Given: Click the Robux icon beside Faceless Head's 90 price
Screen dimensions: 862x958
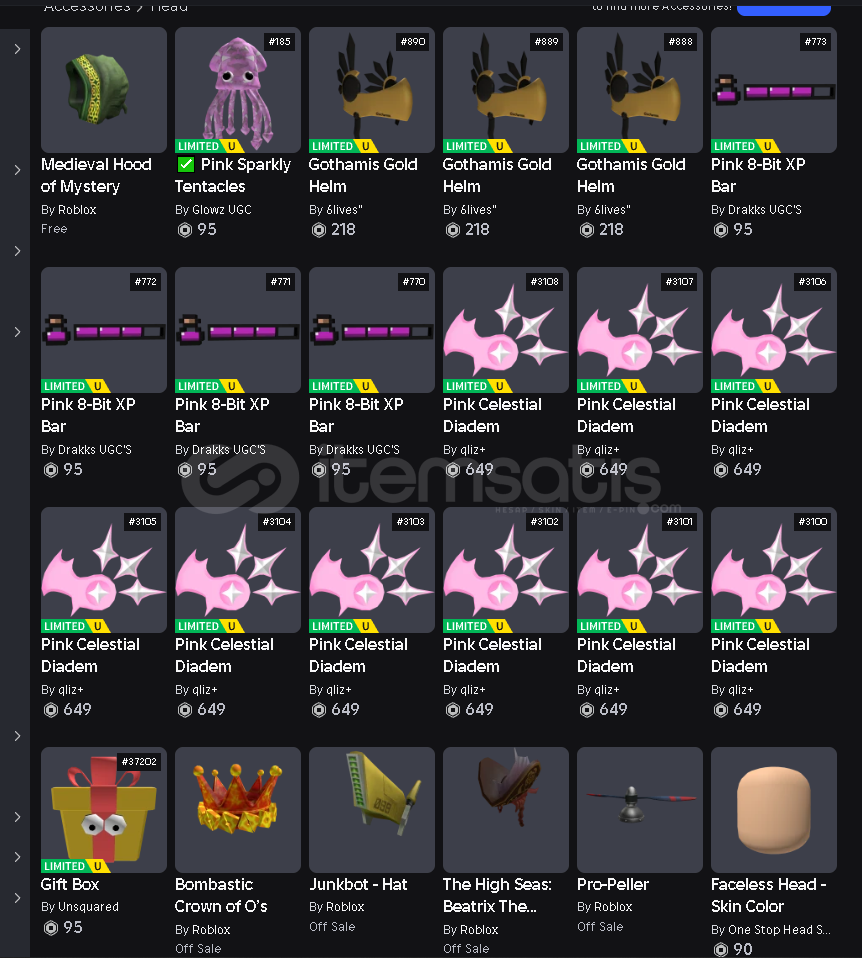Looking at the screenshot, I should (x=721, y=949).
